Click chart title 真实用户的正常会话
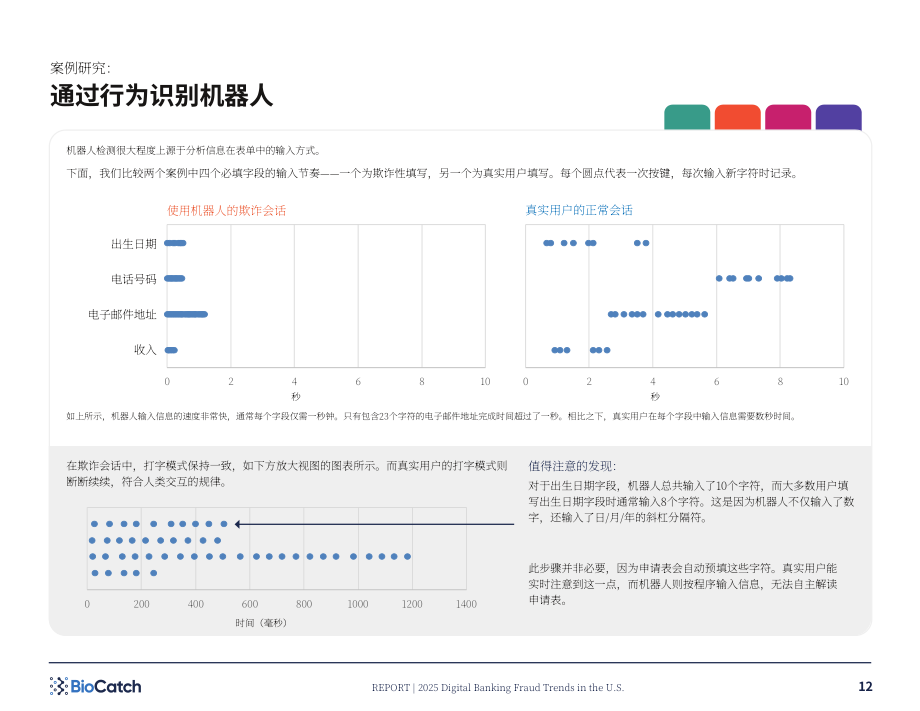 tap(579, 210)
